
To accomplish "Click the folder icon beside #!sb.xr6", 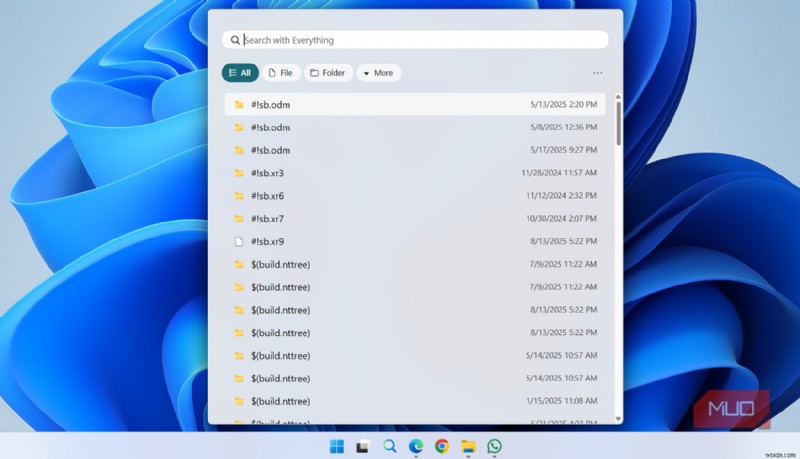I will point(239,196).
